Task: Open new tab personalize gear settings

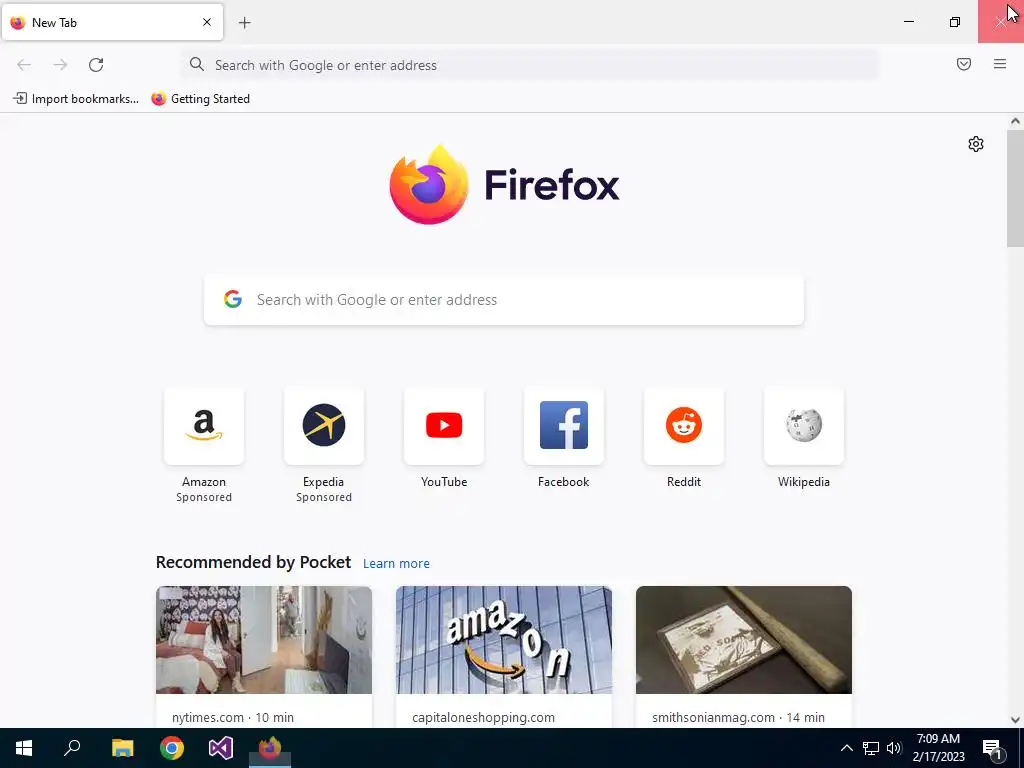Action: [x=976, y=144]
